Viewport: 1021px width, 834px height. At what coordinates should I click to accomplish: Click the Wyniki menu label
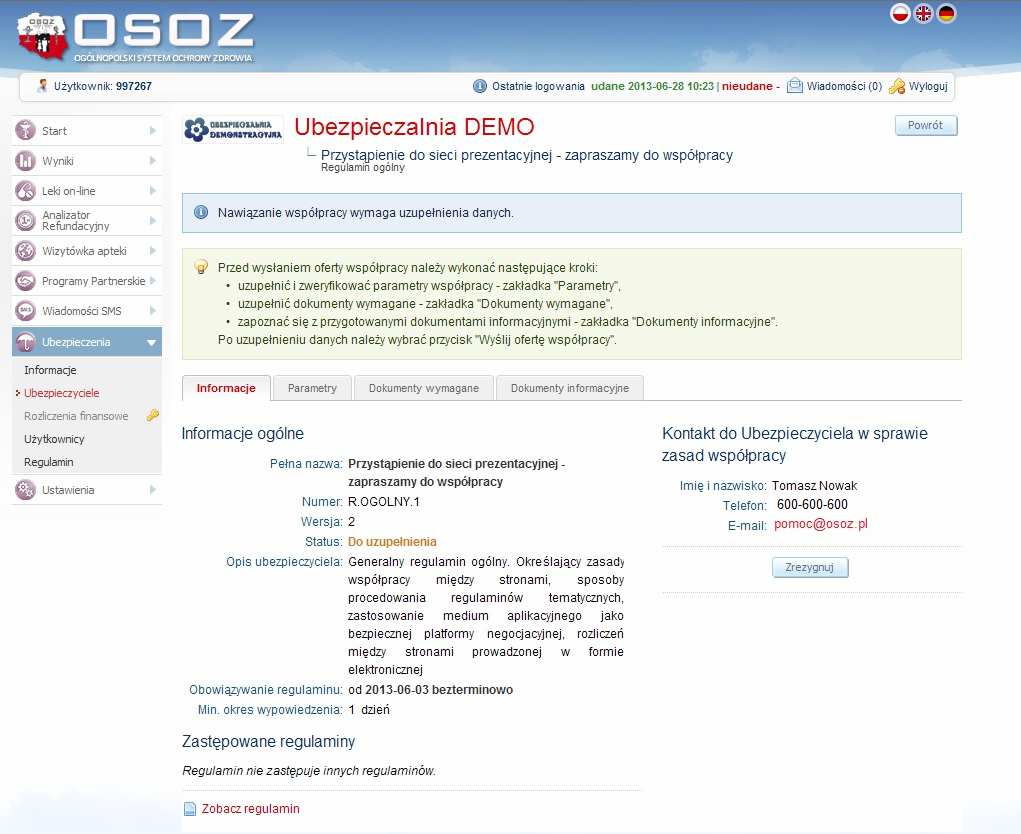click(x=58, y=161)
